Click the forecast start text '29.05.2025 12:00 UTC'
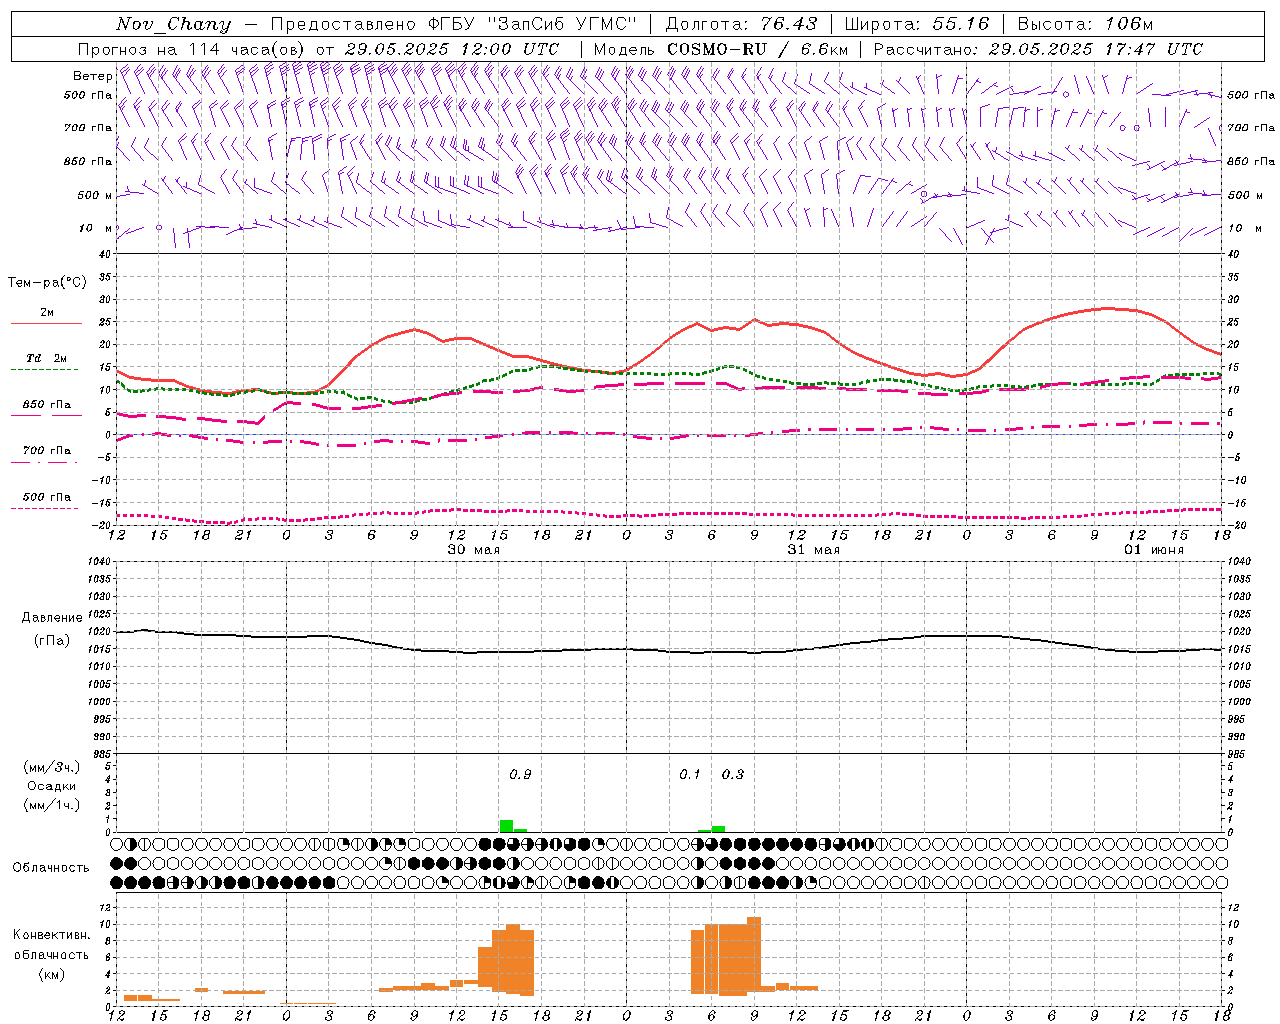This screenshot has width=1280, height=1024. pyautogui.click(x=451, y=49)
